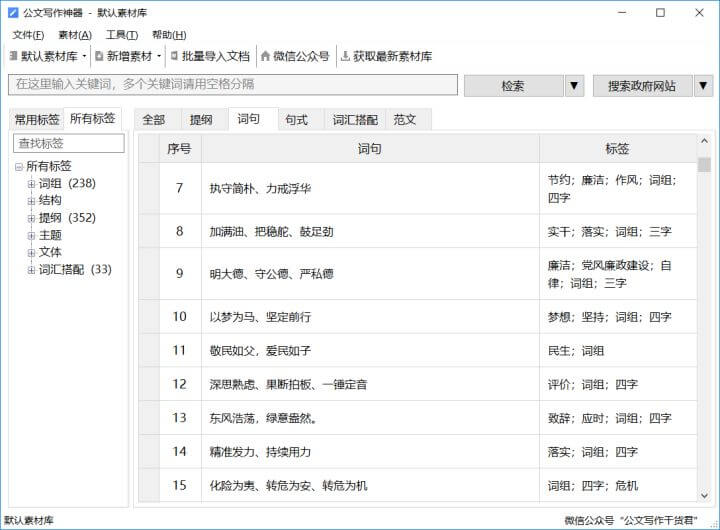Select the 词汇搭配 (33) tag label
The height and width of the screenshot is (530, 720).
coord(75,270)
